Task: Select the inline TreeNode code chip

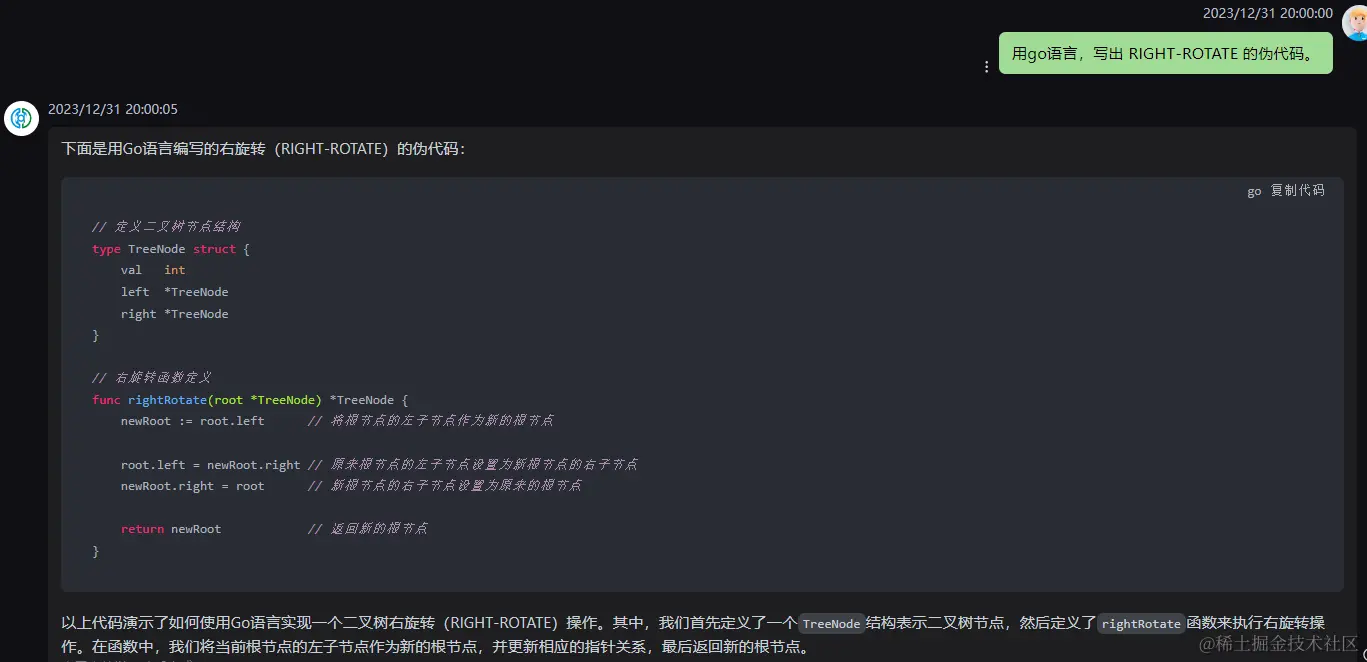Action: [x=831, y=623]
